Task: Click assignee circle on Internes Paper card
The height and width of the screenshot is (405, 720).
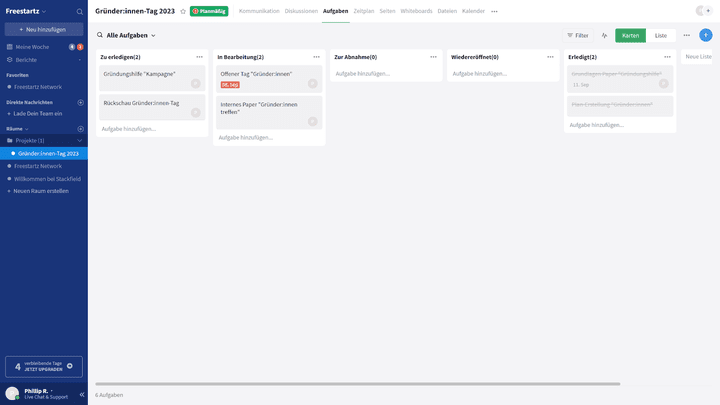Action: [313, 121]
